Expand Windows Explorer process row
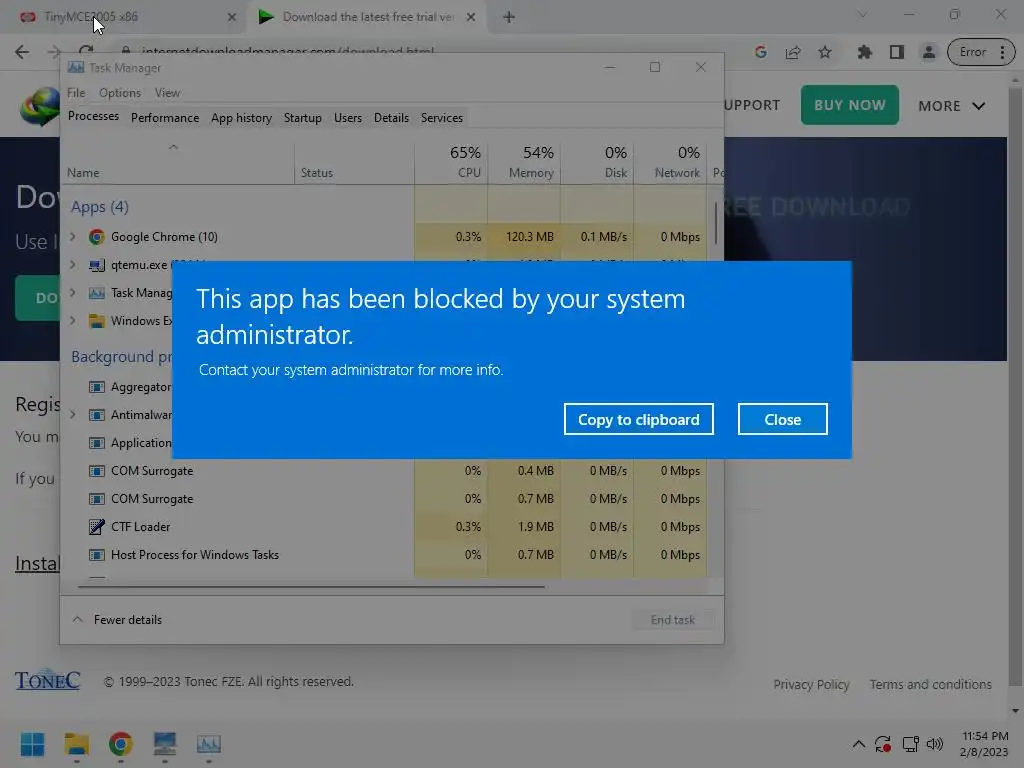This screenshot has height=768, width=1024. 72,321
